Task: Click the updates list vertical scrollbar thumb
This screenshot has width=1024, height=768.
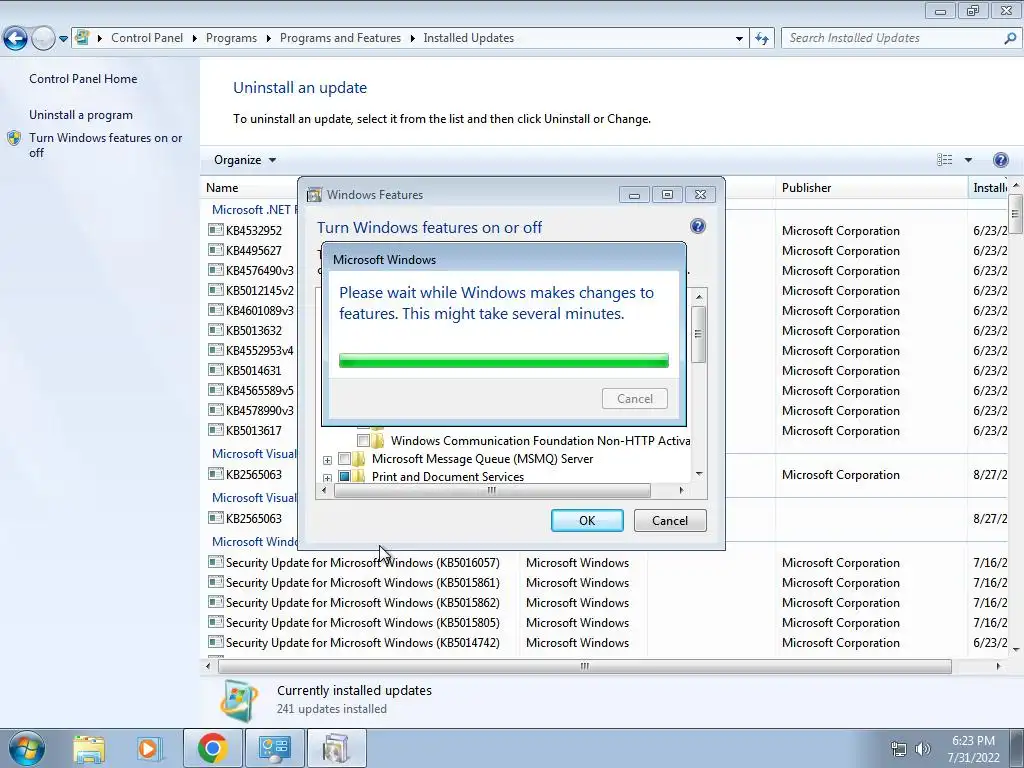Action: (1015, 214)
